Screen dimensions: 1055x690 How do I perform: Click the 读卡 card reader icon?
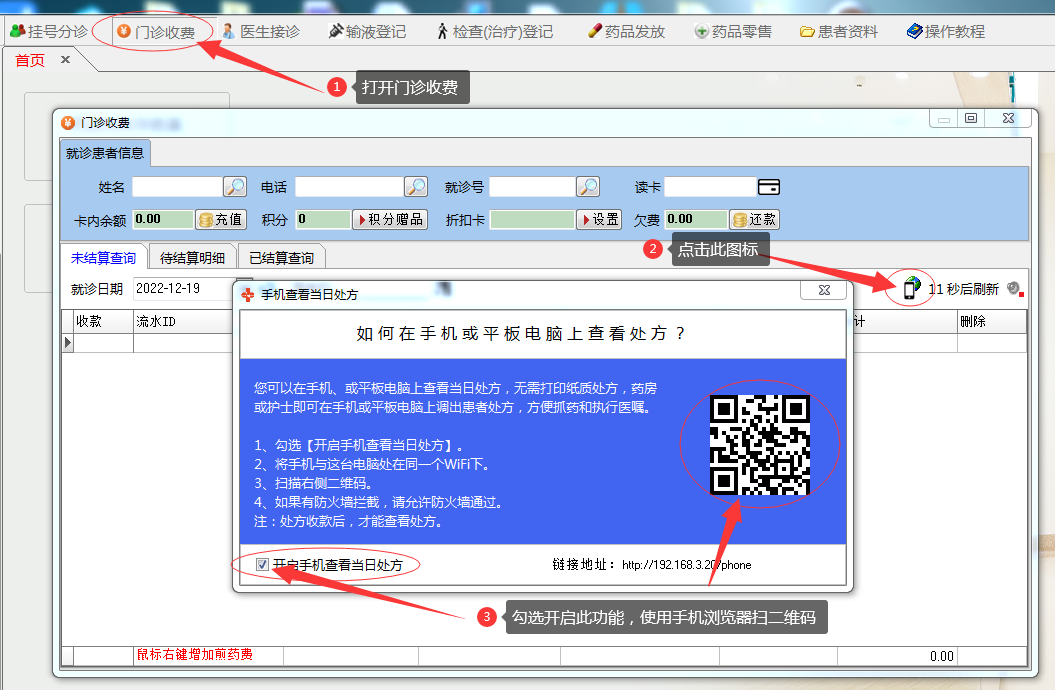click(x=768, y=187)
